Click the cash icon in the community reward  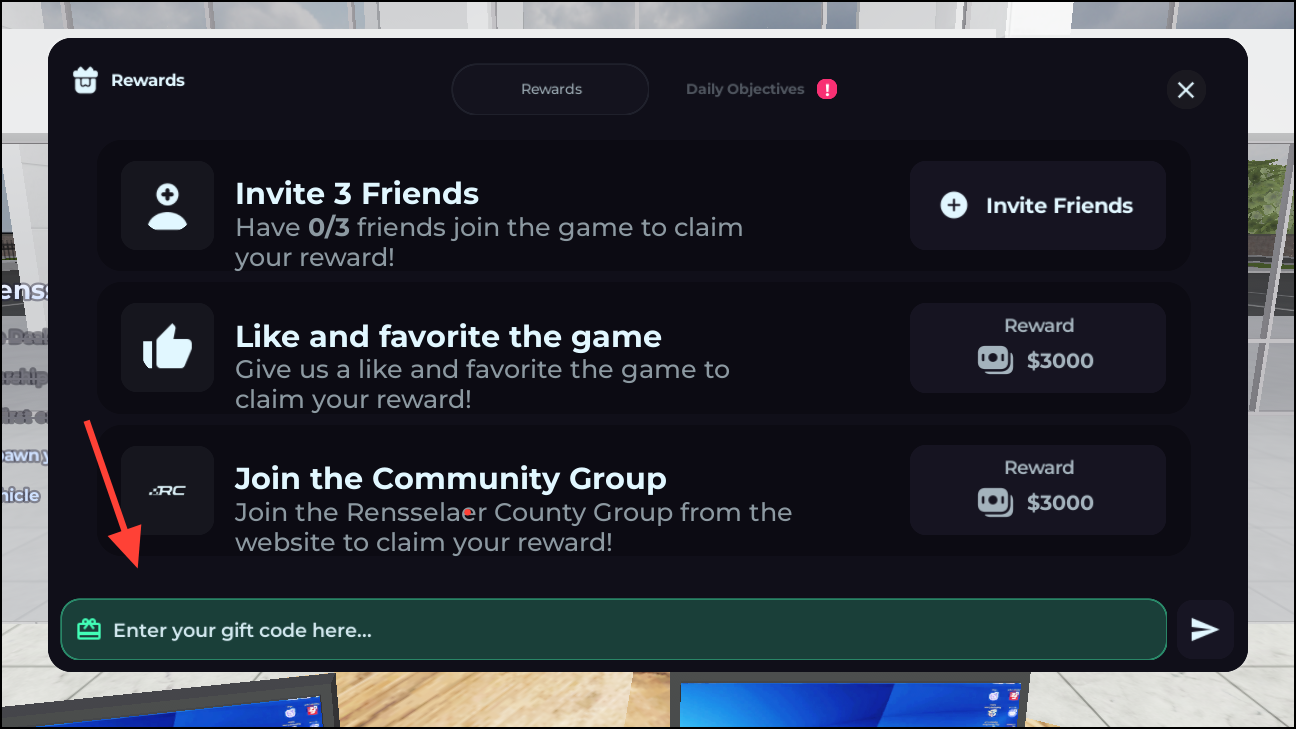(x=996, y=502)
